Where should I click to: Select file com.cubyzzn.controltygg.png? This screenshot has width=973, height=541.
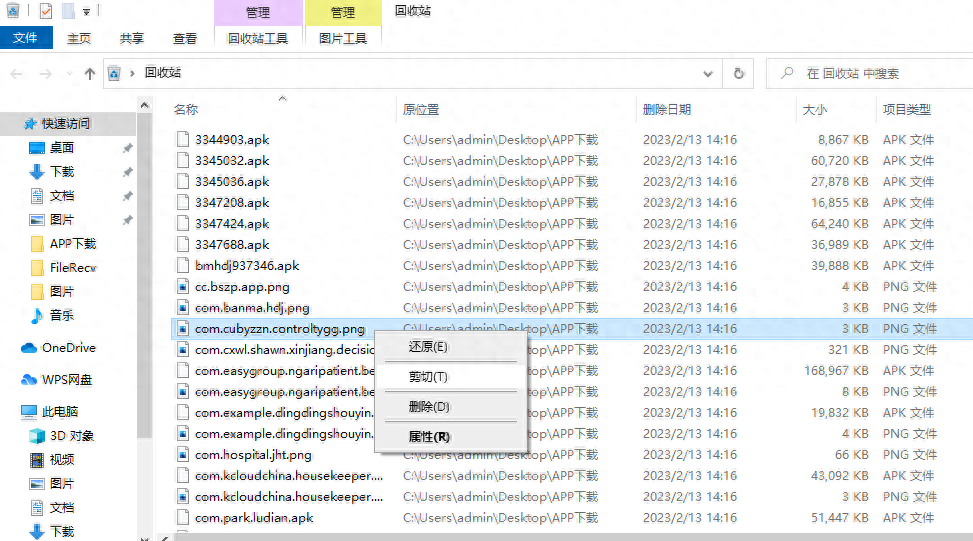280,329
